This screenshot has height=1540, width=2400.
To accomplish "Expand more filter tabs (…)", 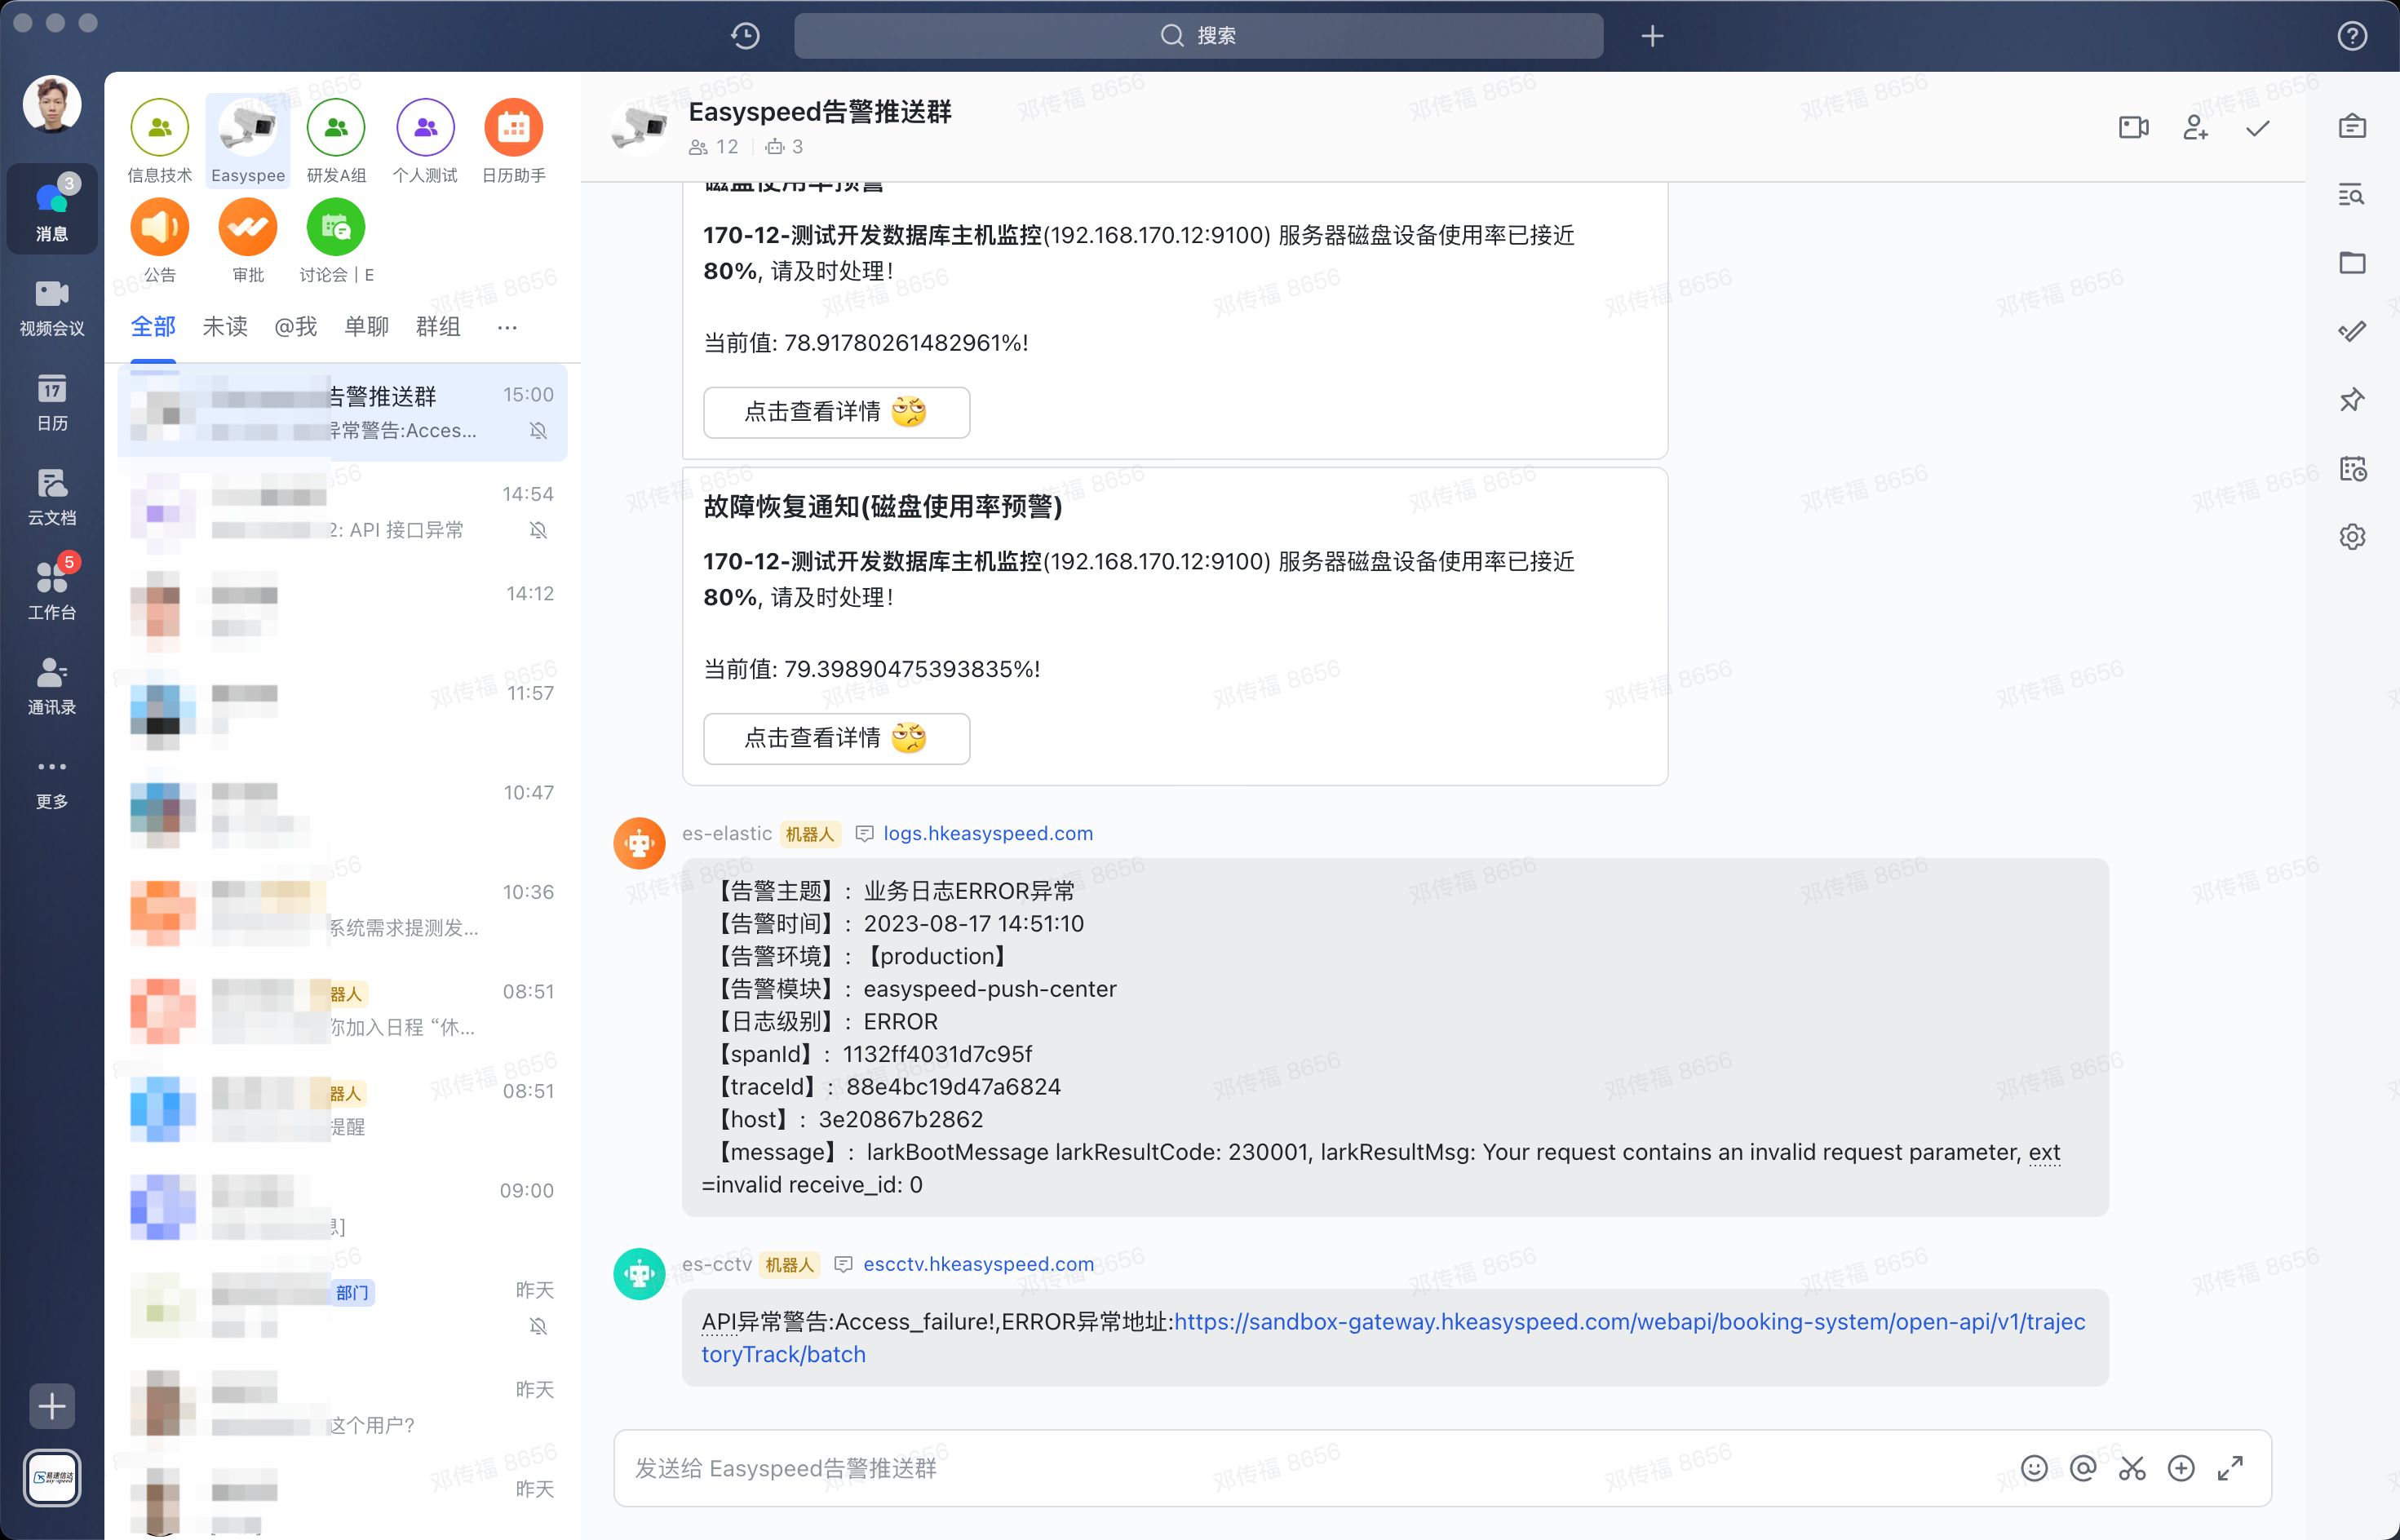I will point(507,327).
